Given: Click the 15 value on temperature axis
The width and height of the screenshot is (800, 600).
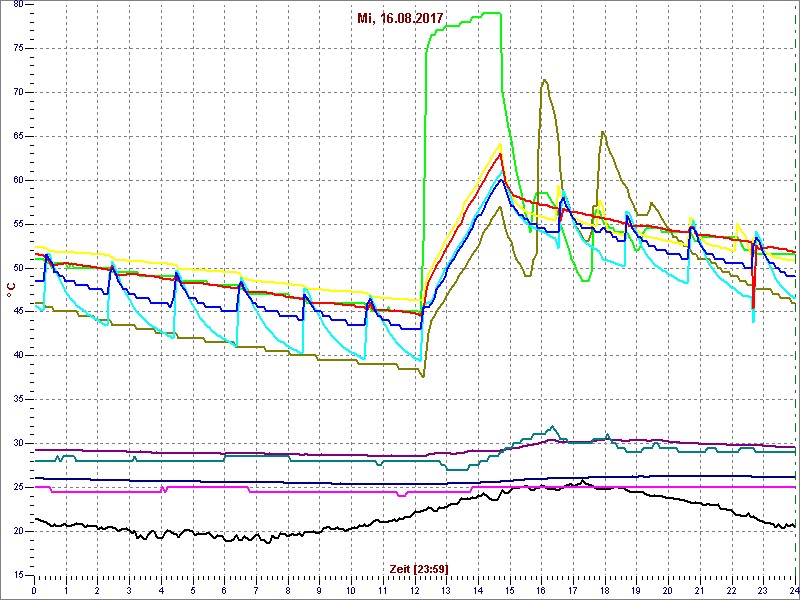Looking at the screenshot, I should click(x=17, y=575).
